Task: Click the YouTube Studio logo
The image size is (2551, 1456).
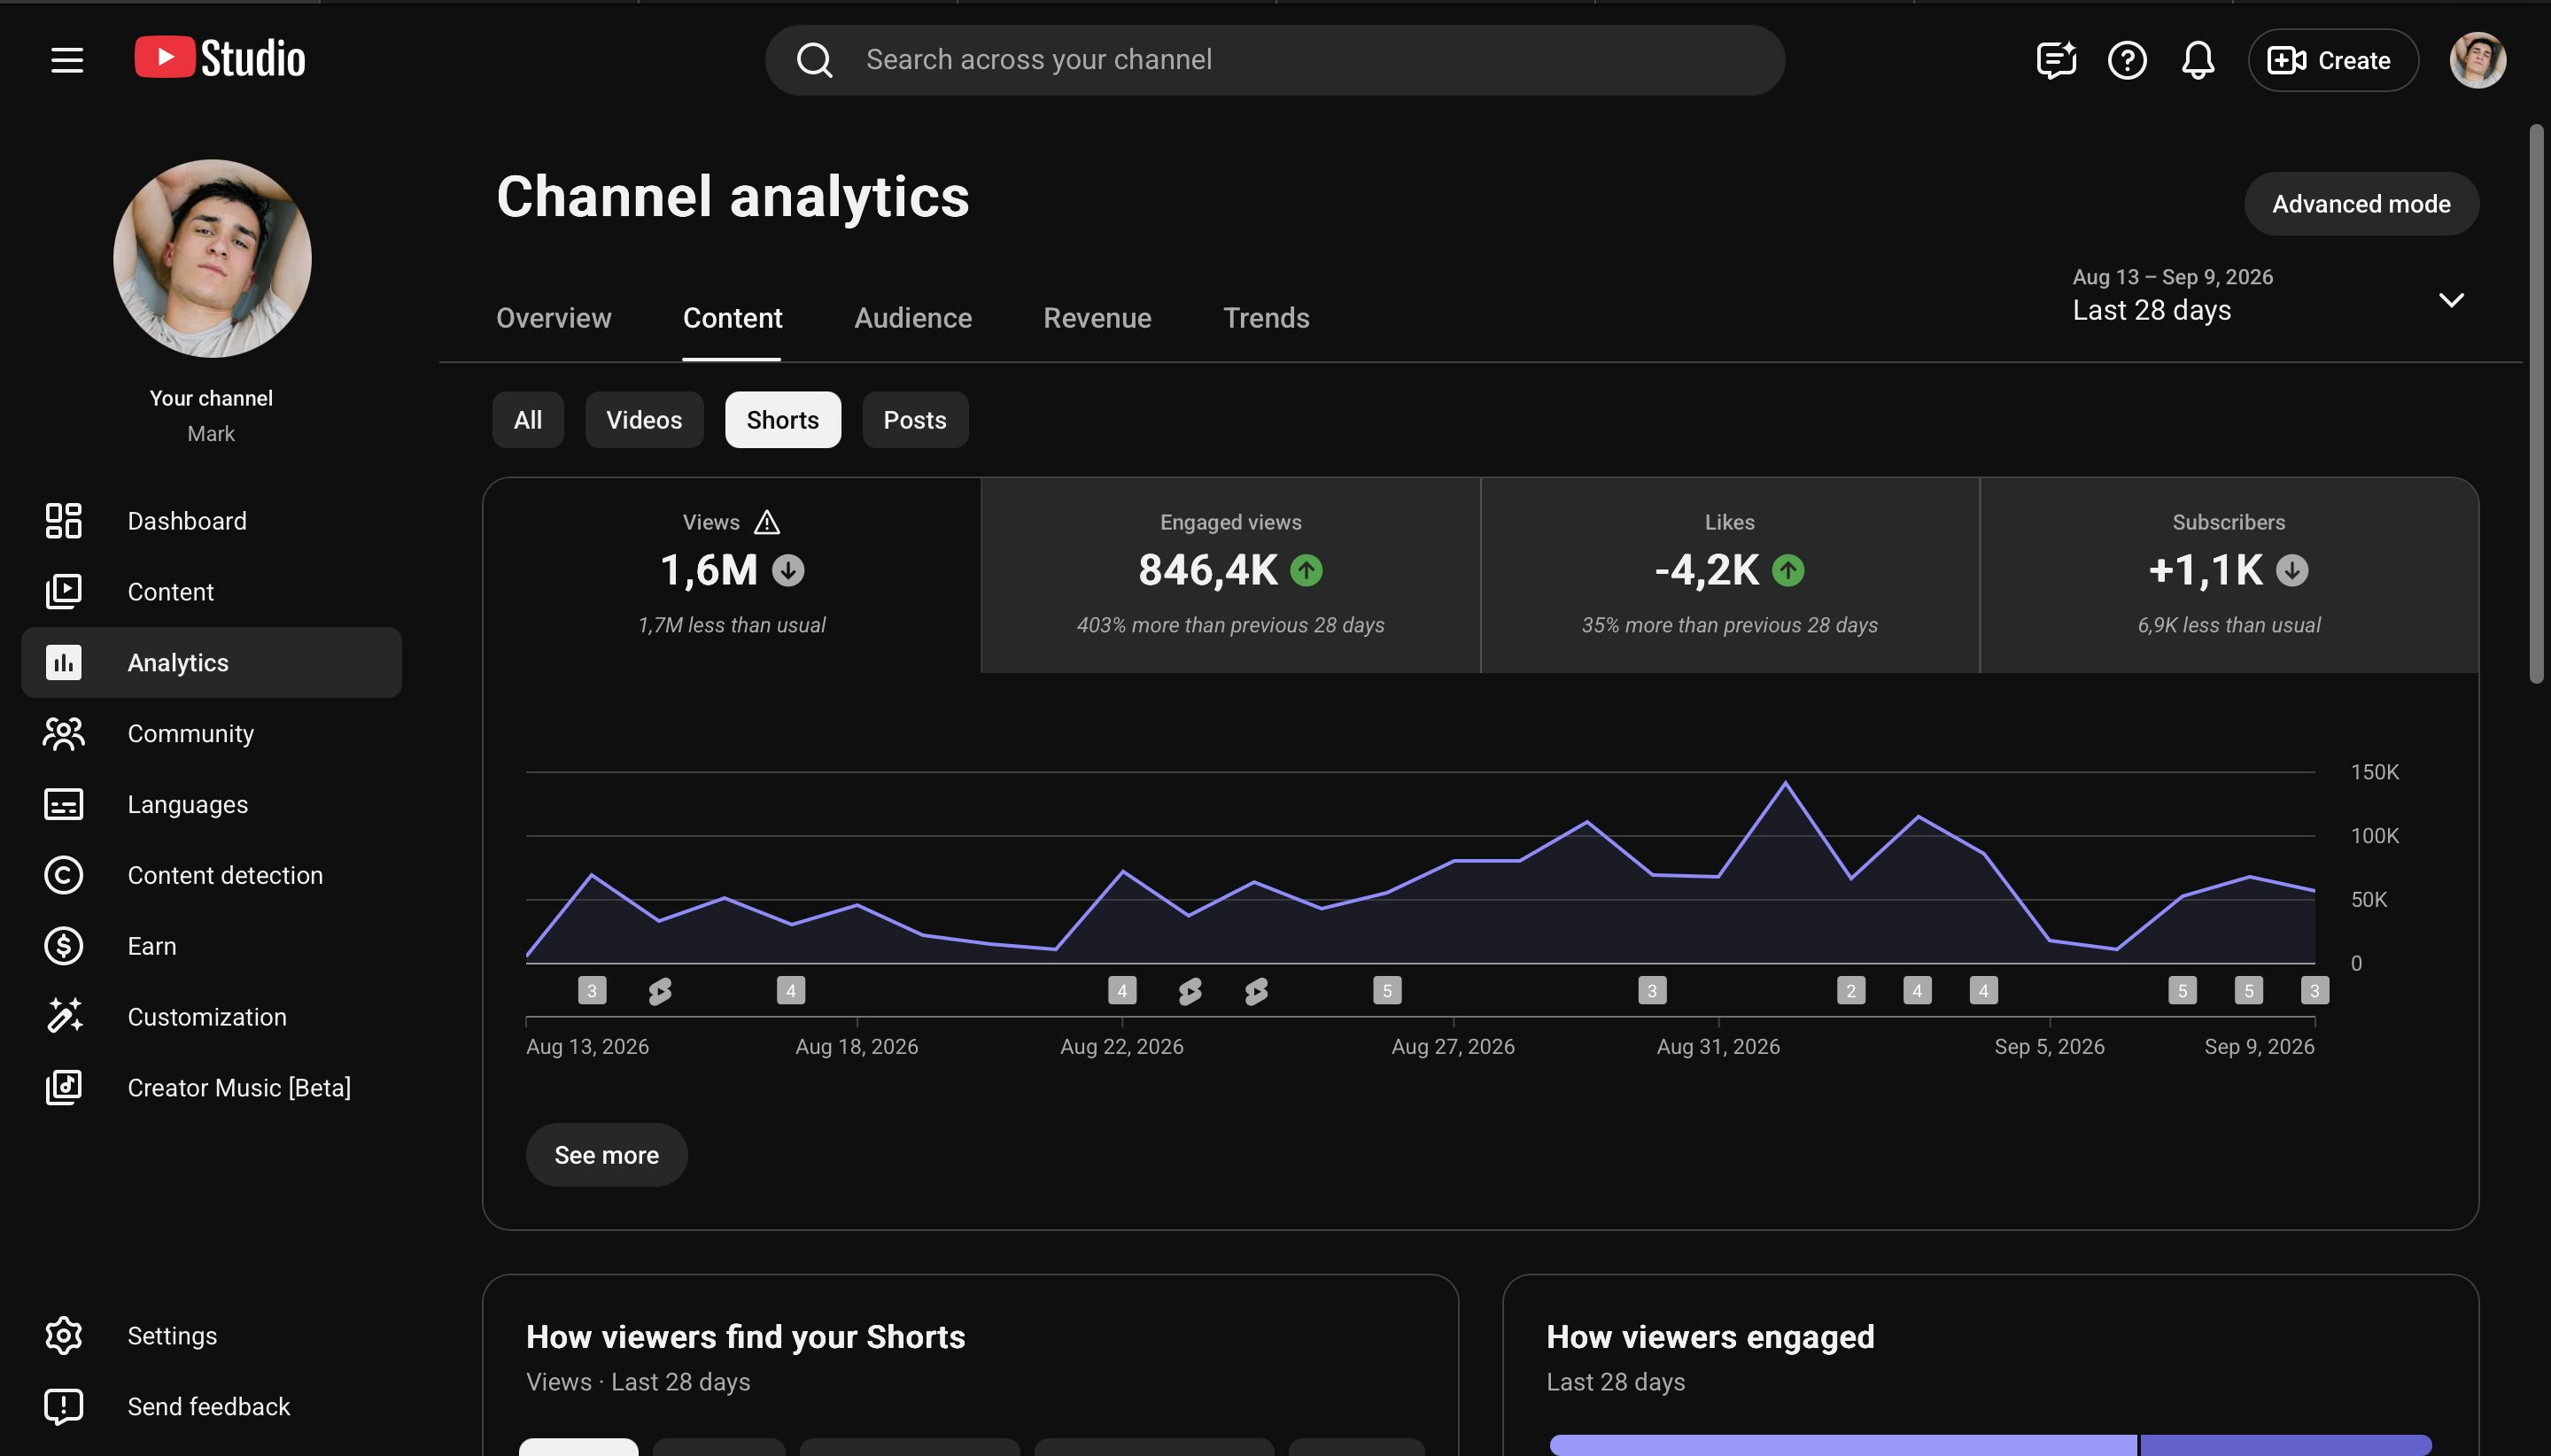Action: [x=220, y=58]
